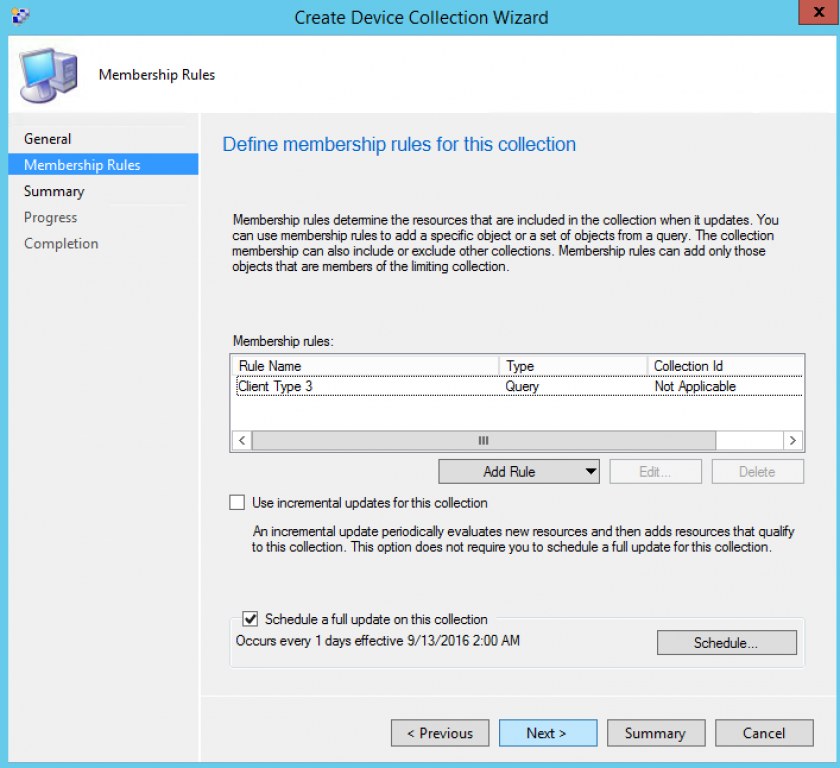Enable incremental updates for this collection
This screenshot has height=768, width=840.
click(236, 502)
